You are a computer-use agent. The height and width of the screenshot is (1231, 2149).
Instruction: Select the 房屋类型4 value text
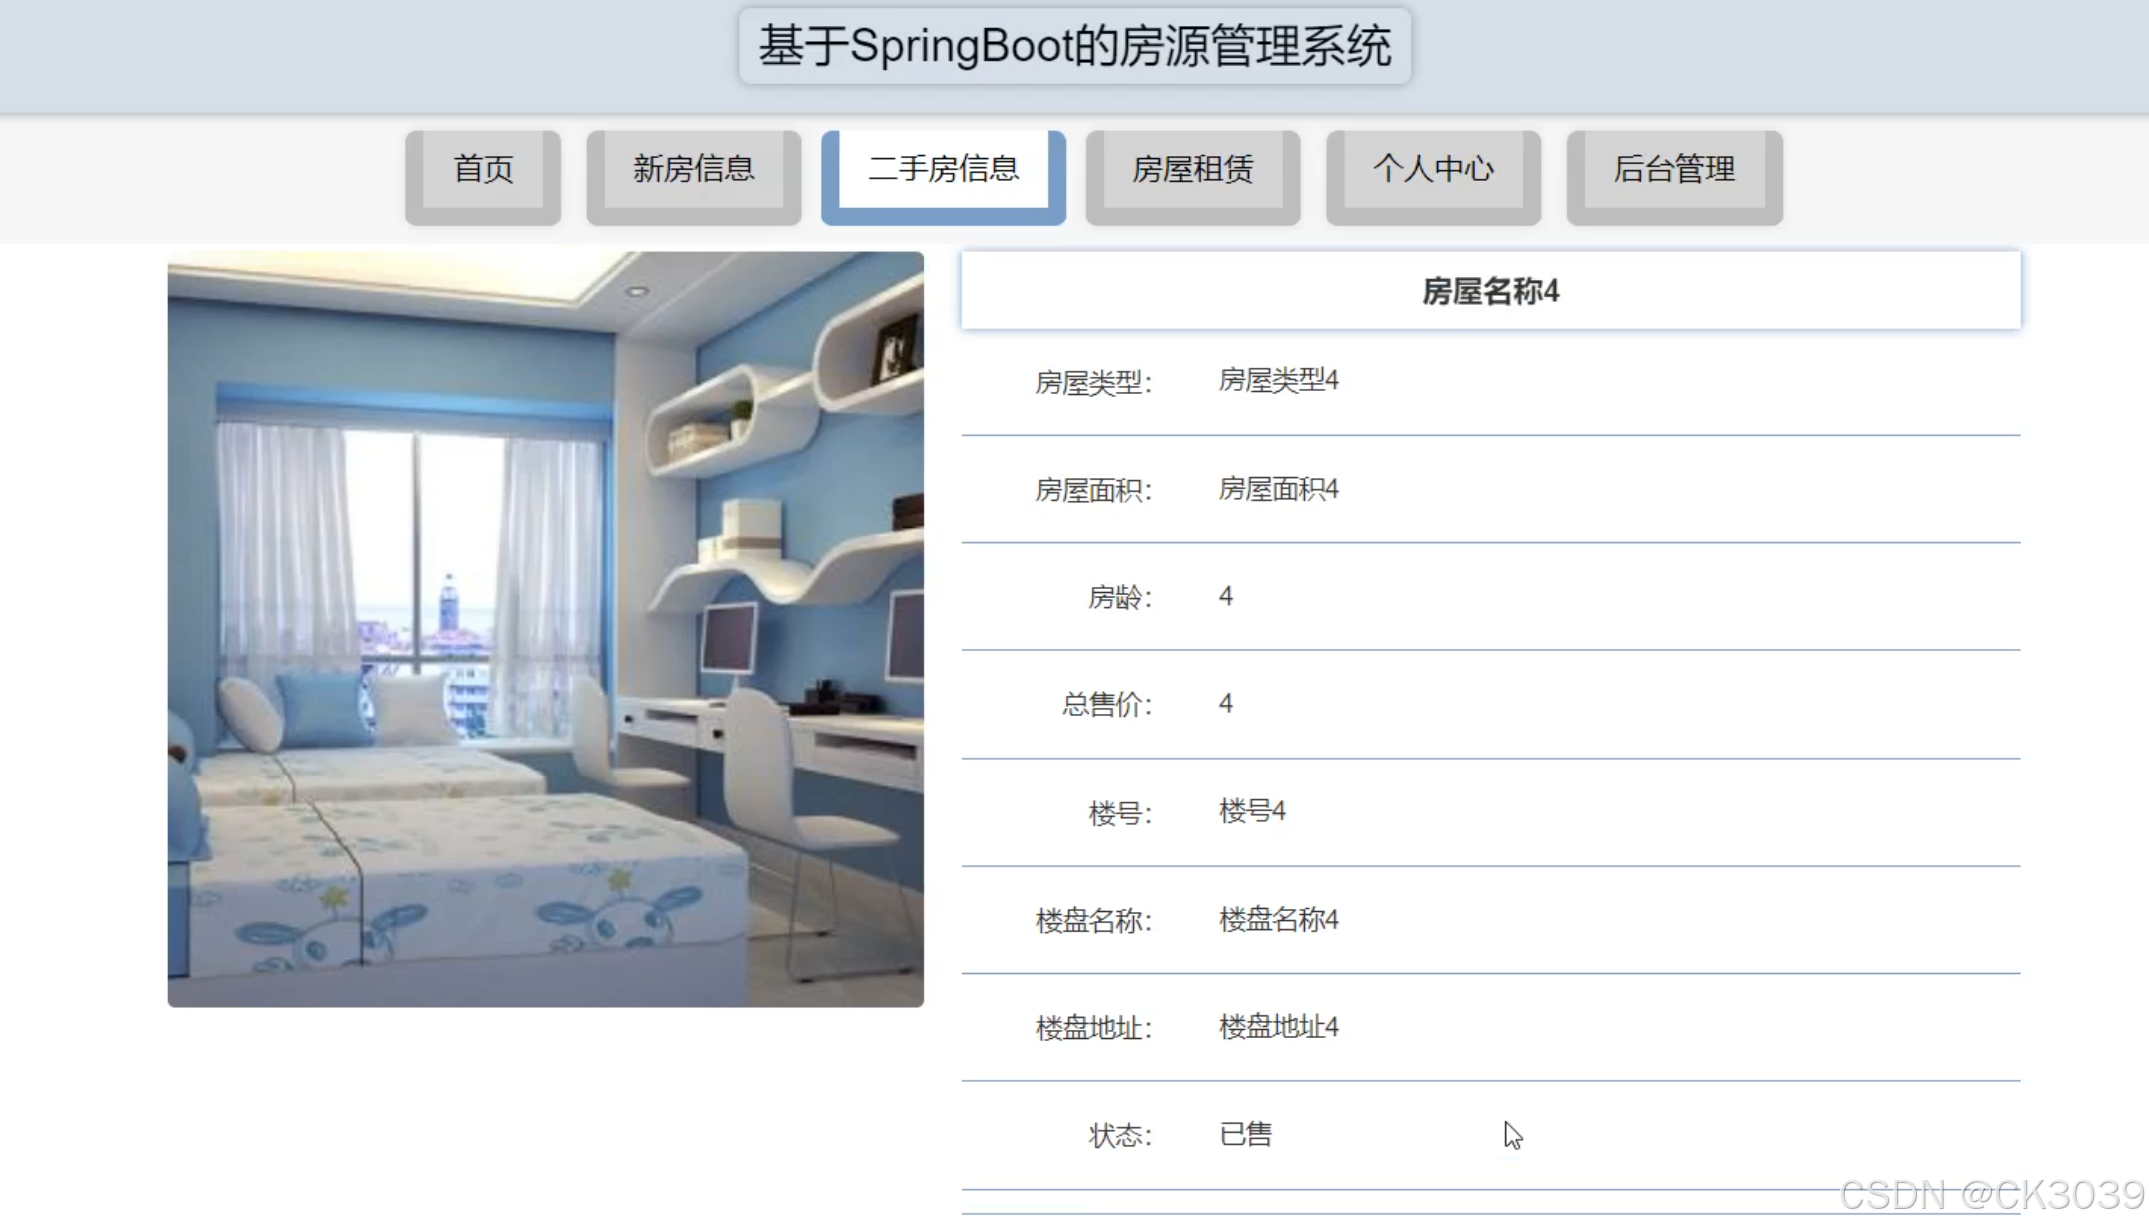(x=1278, y=381)
